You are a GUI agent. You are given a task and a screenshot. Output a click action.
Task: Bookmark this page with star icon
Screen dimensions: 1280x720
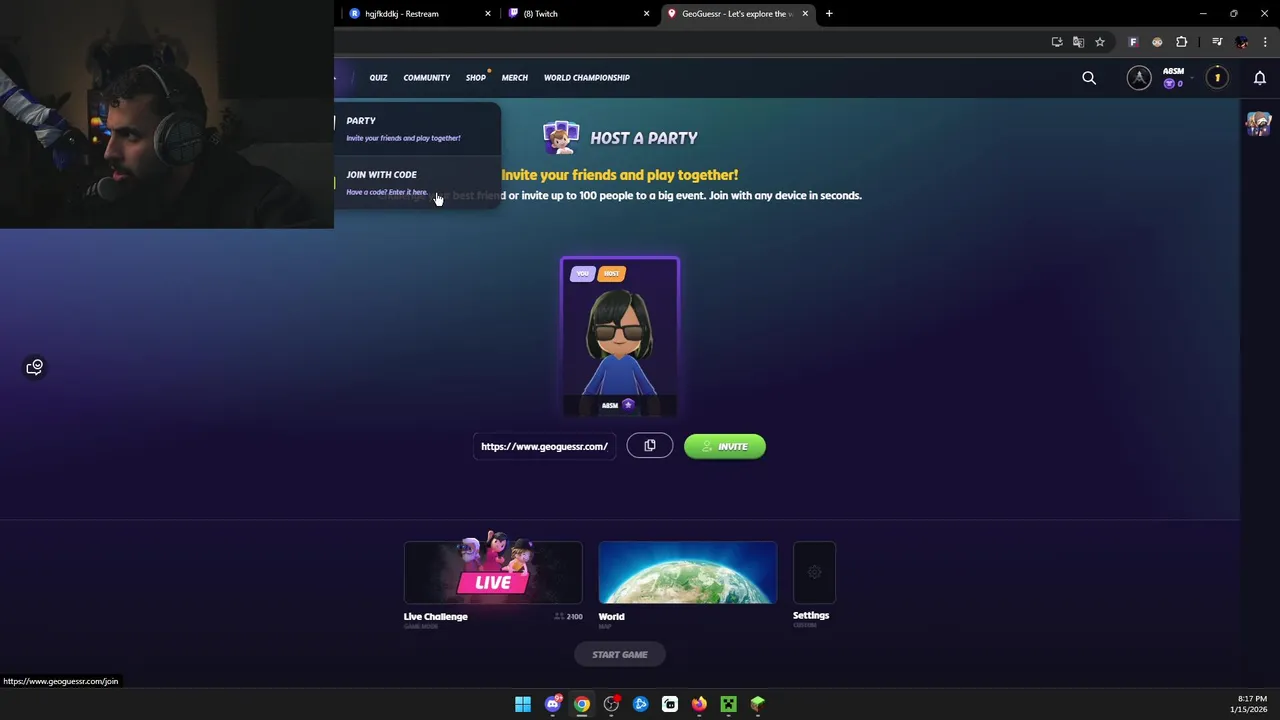click(1100, 42)
